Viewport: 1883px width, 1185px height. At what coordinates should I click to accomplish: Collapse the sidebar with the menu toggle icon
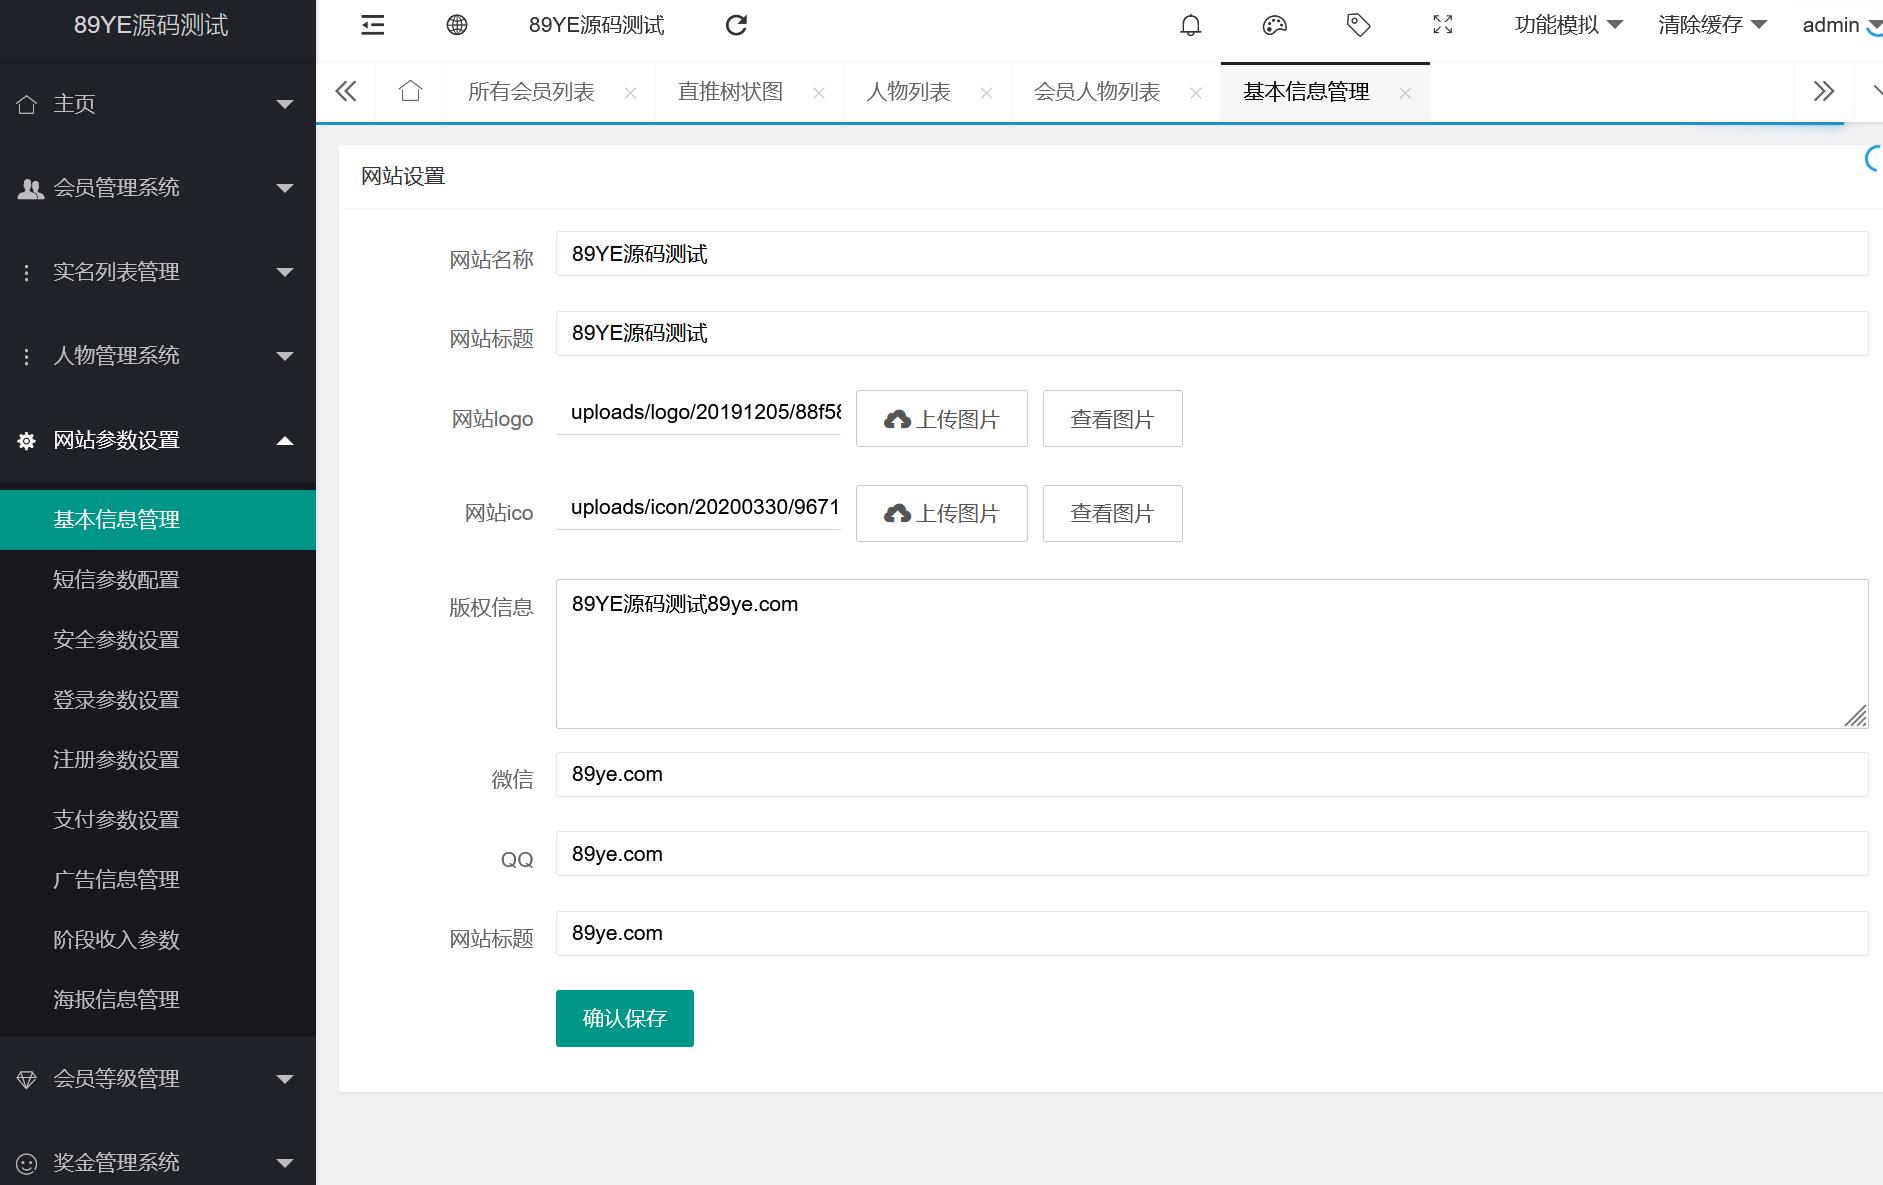(372, 25)
